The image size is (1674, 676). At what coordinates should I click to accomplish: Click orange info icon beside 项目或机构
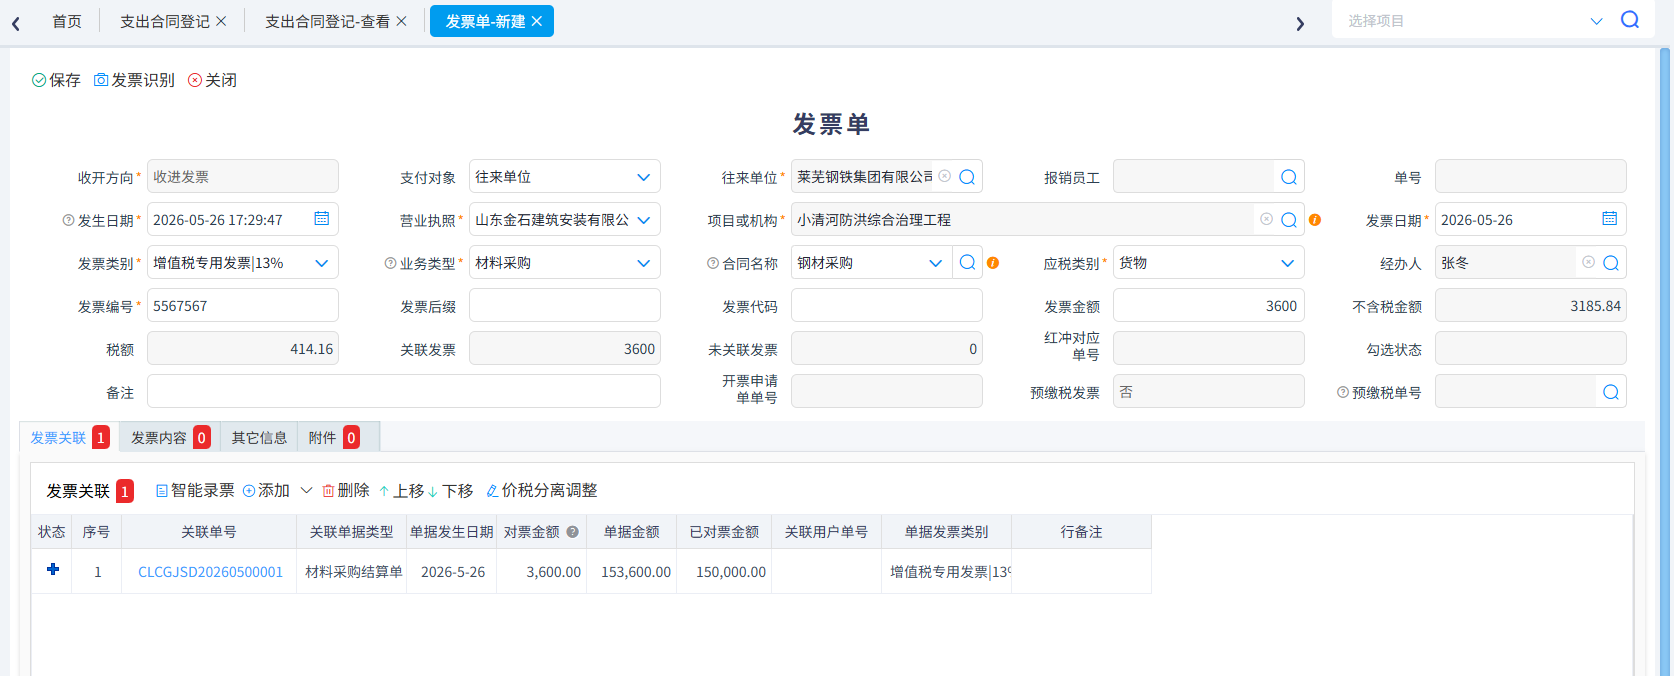point(1315,220)
